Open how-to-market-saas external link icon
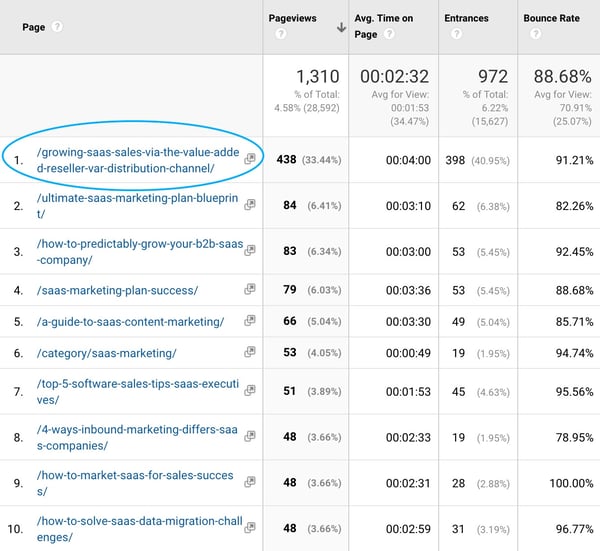This screenshot has height=551, width=600. coord(249,482)
